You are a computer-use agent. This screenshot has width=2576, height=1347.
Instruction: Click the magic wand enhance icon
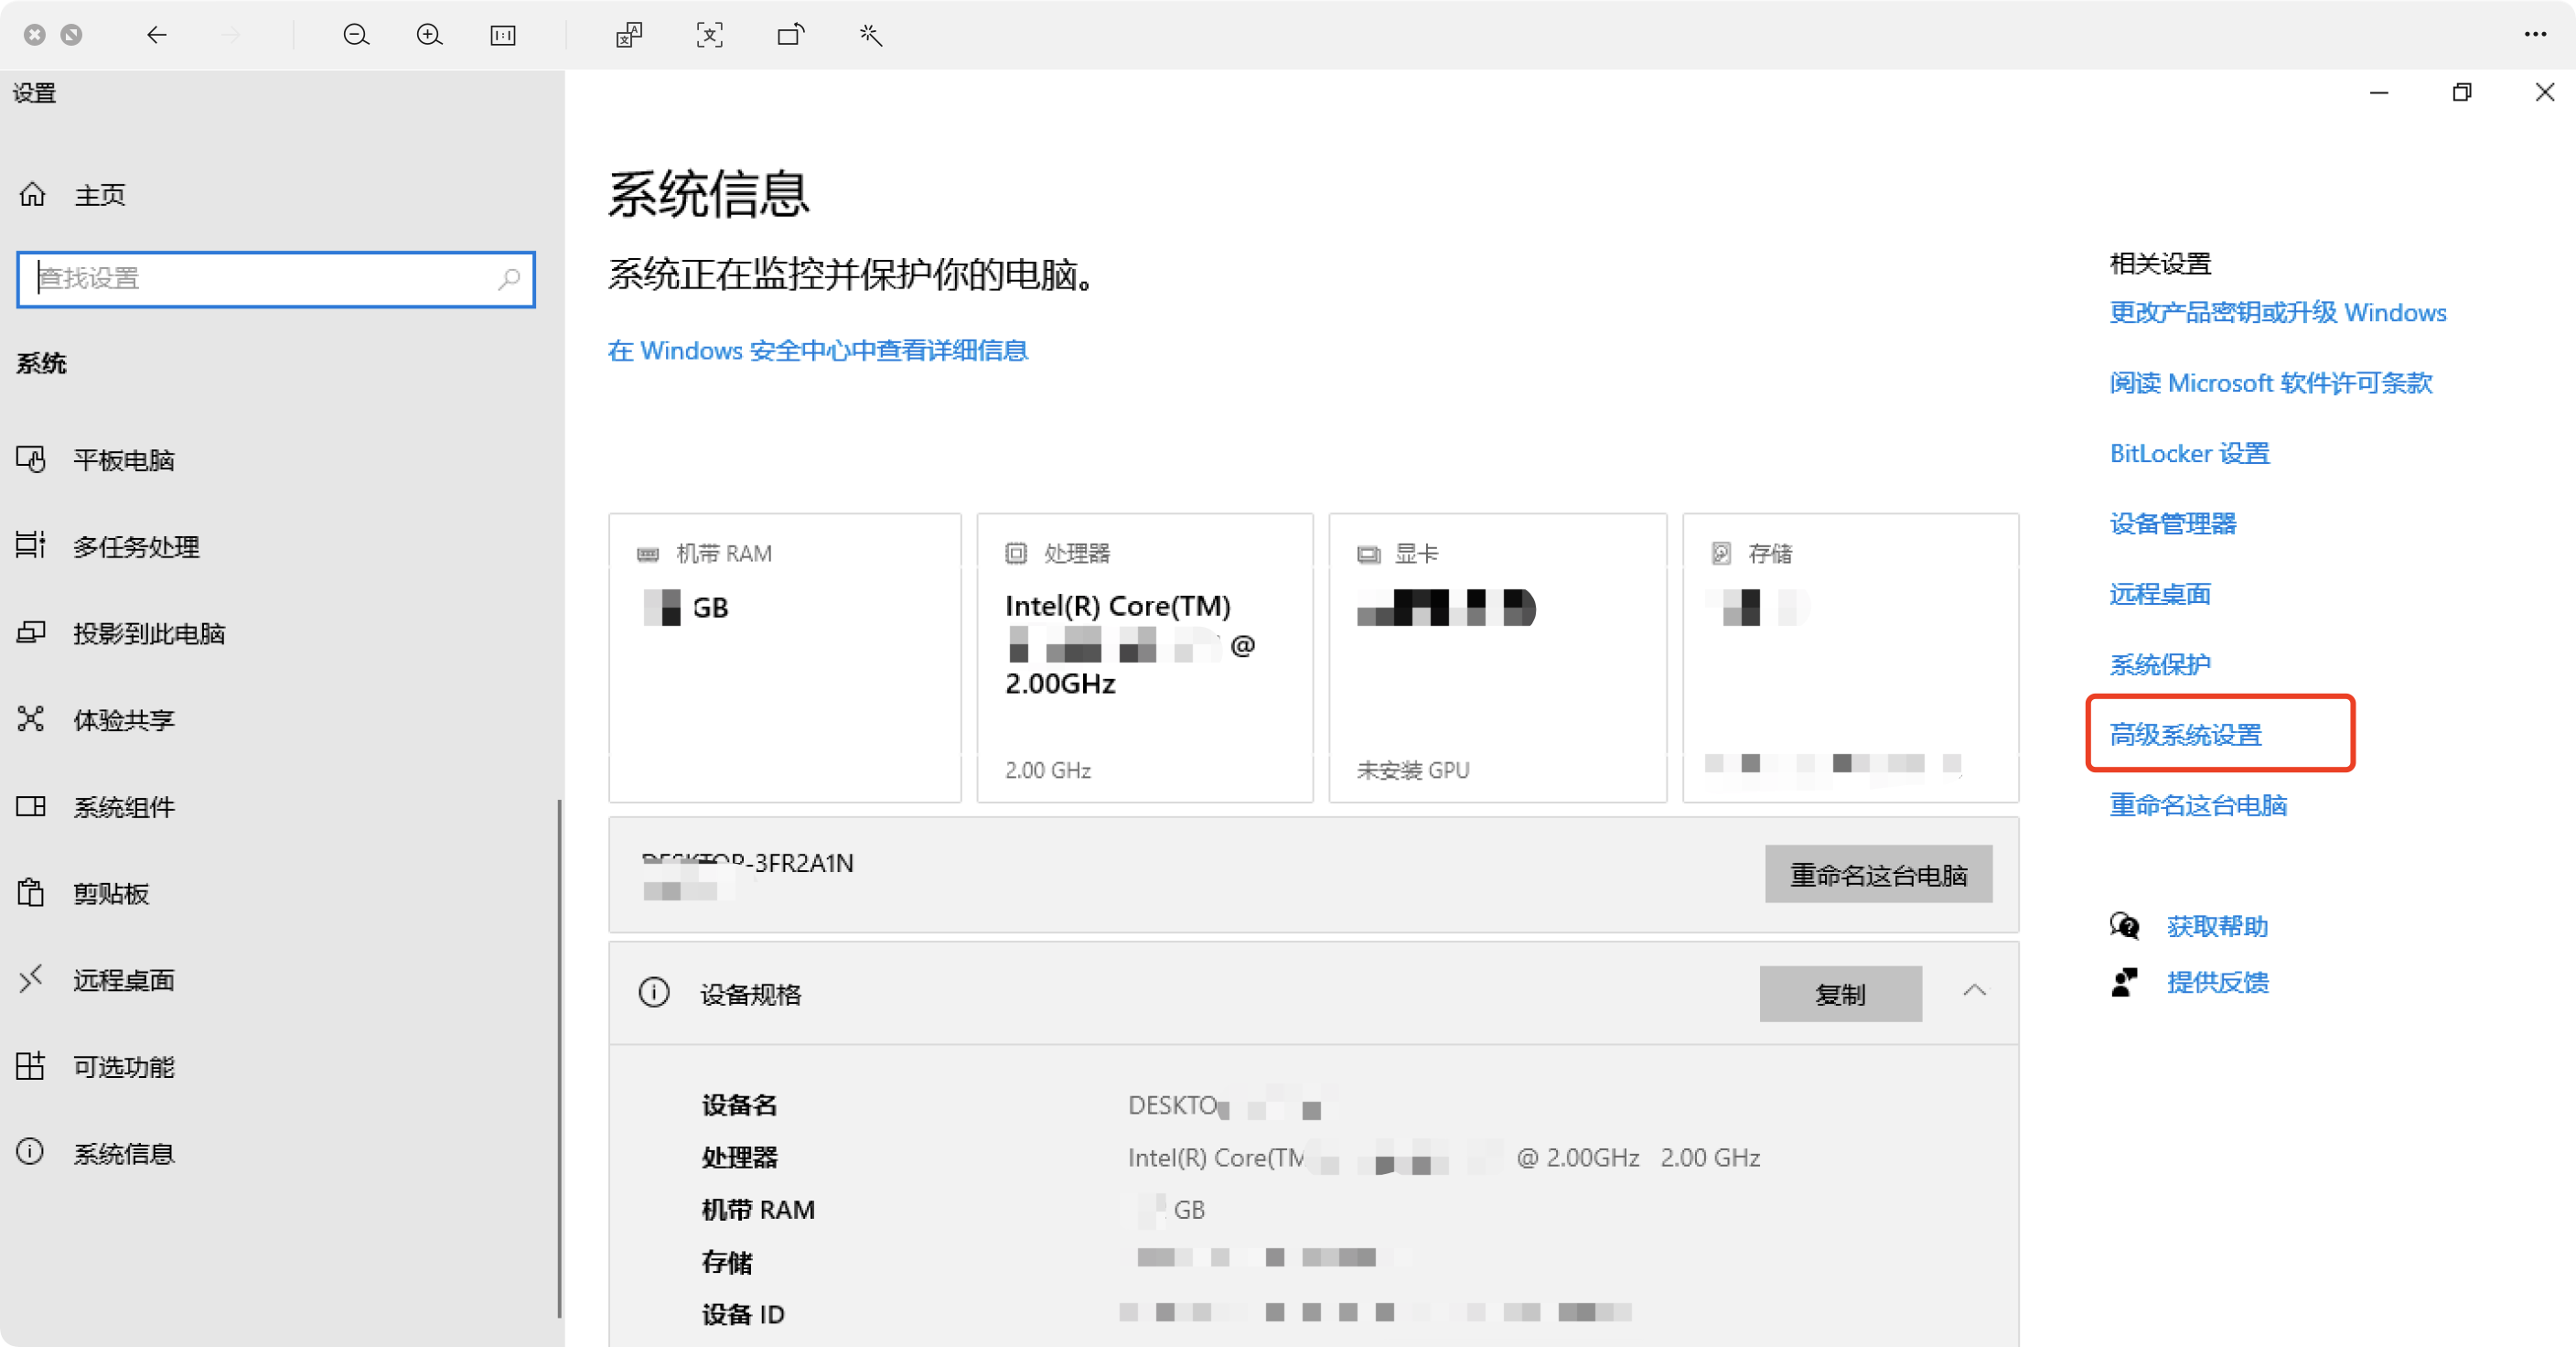(871, 35)
